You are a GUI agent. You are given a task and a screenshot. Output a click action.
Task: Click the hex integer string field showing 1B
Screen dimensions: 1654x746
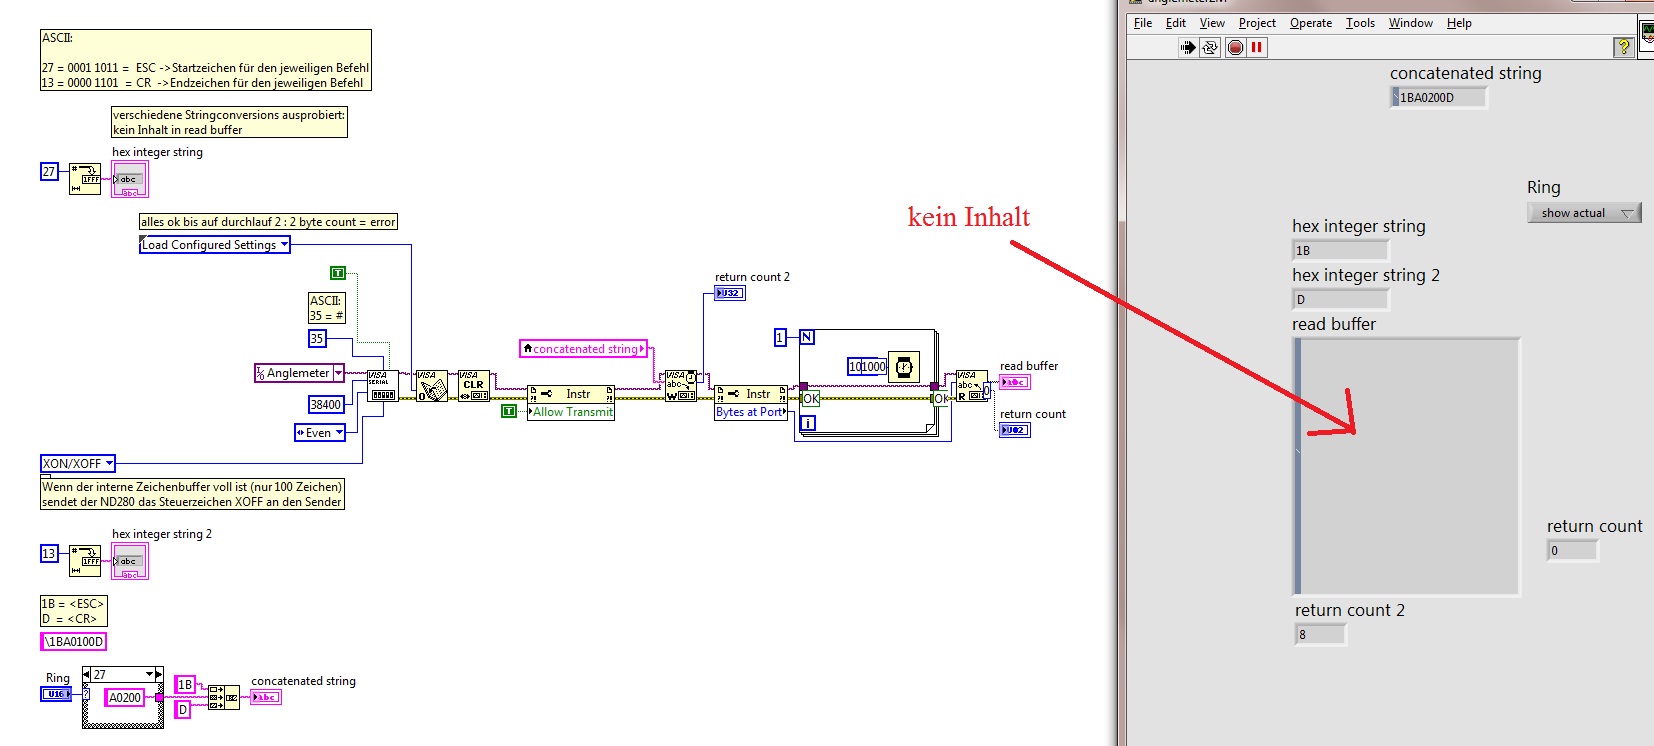(x=1341, y=250)
